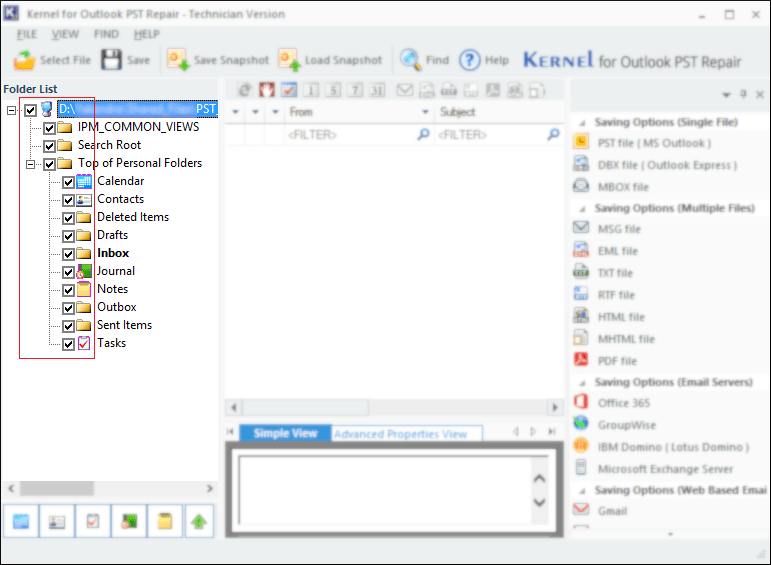This screenshot has height=565, width=771.
Task: Select the Drafts folder in tree
Action: (113, 235)
